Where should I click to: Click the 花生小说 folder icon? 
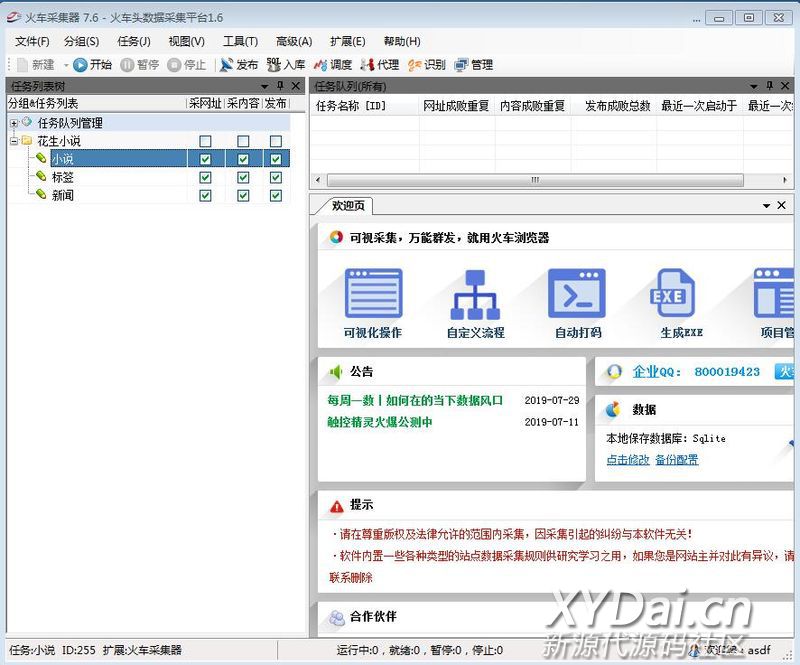pyautogui.click(x=27, y=140)
